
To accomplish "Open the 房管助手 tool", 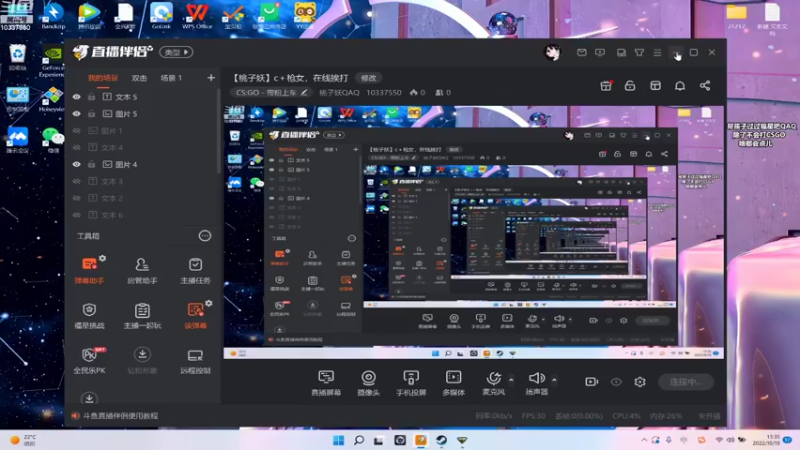I will click(x=142, y=270).
